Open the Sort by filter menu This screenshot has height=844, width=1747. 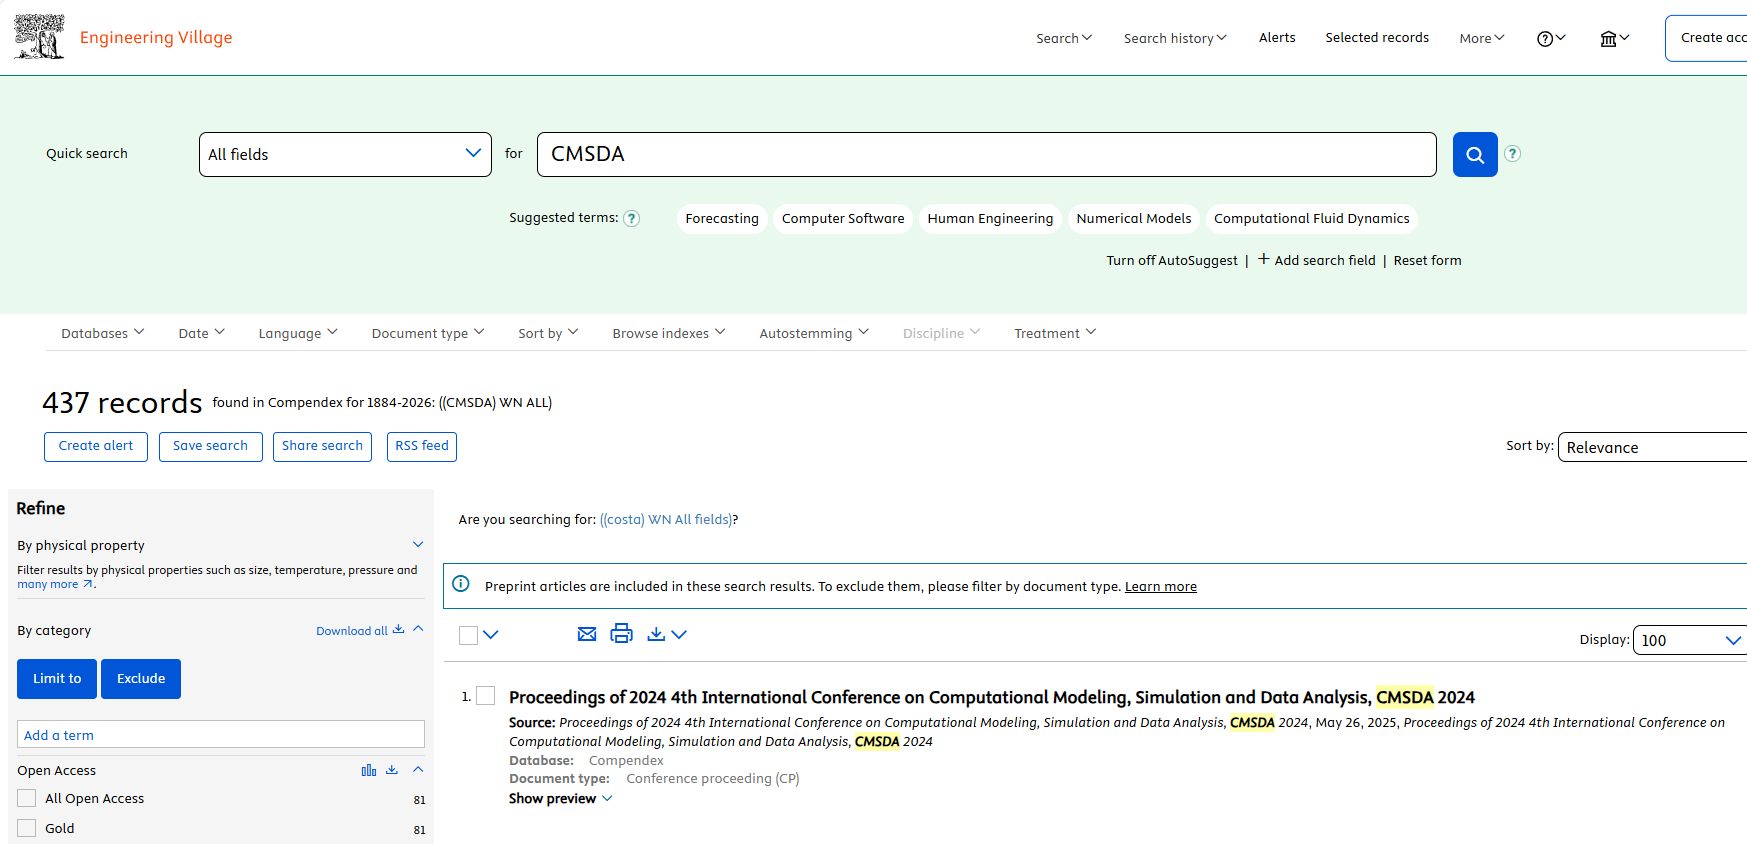click(548, 333)
